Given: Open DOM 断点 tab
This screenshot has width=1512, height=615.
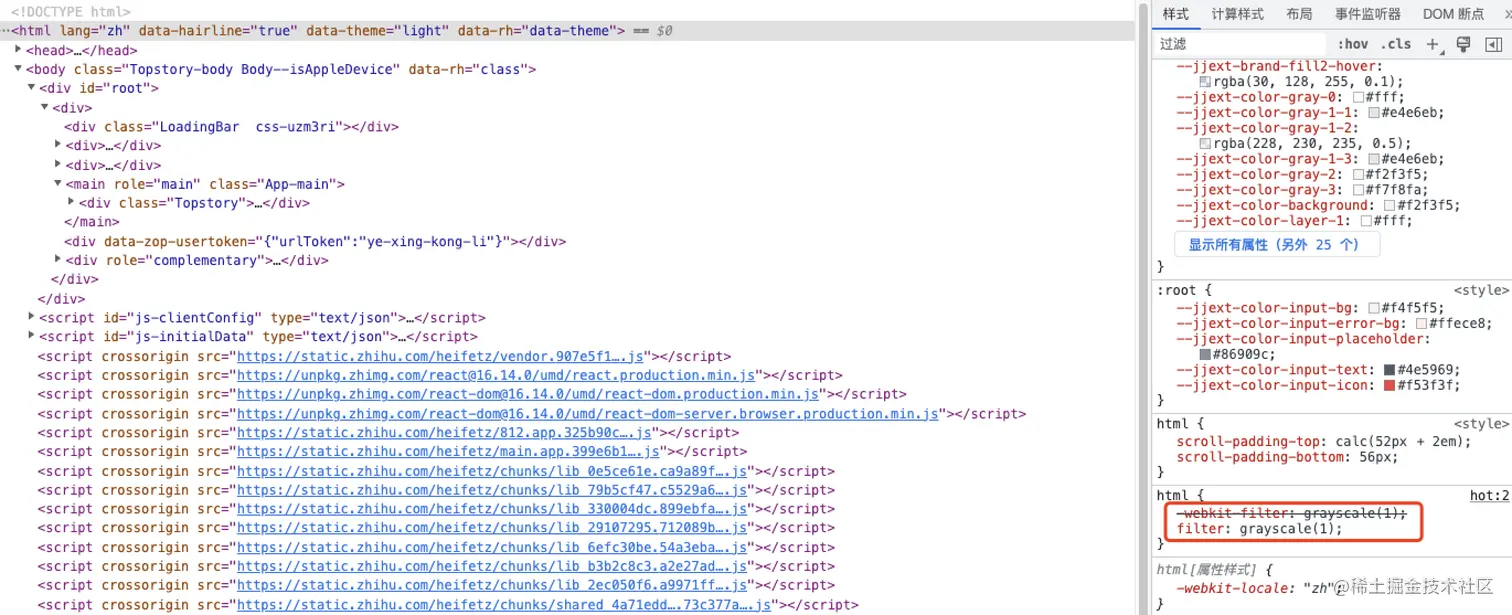Looking at the screenshot, I should click(1453, 14).
